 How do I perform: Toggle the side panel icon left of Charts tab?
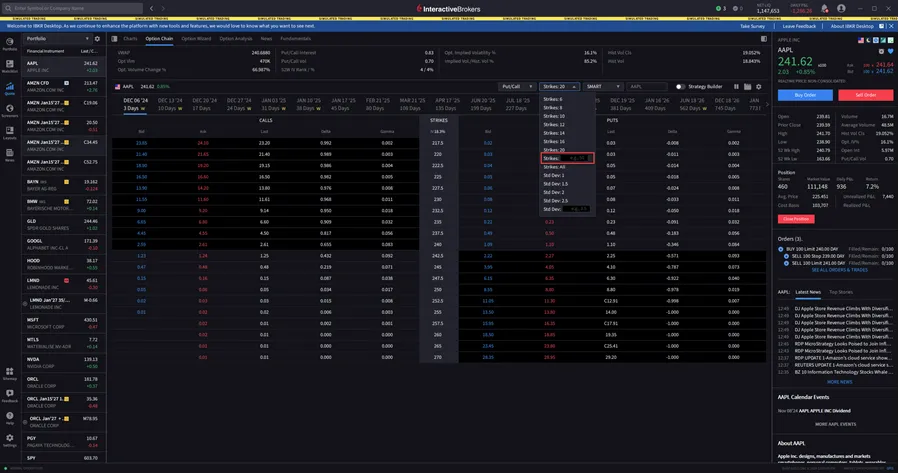tap(114, 38)
